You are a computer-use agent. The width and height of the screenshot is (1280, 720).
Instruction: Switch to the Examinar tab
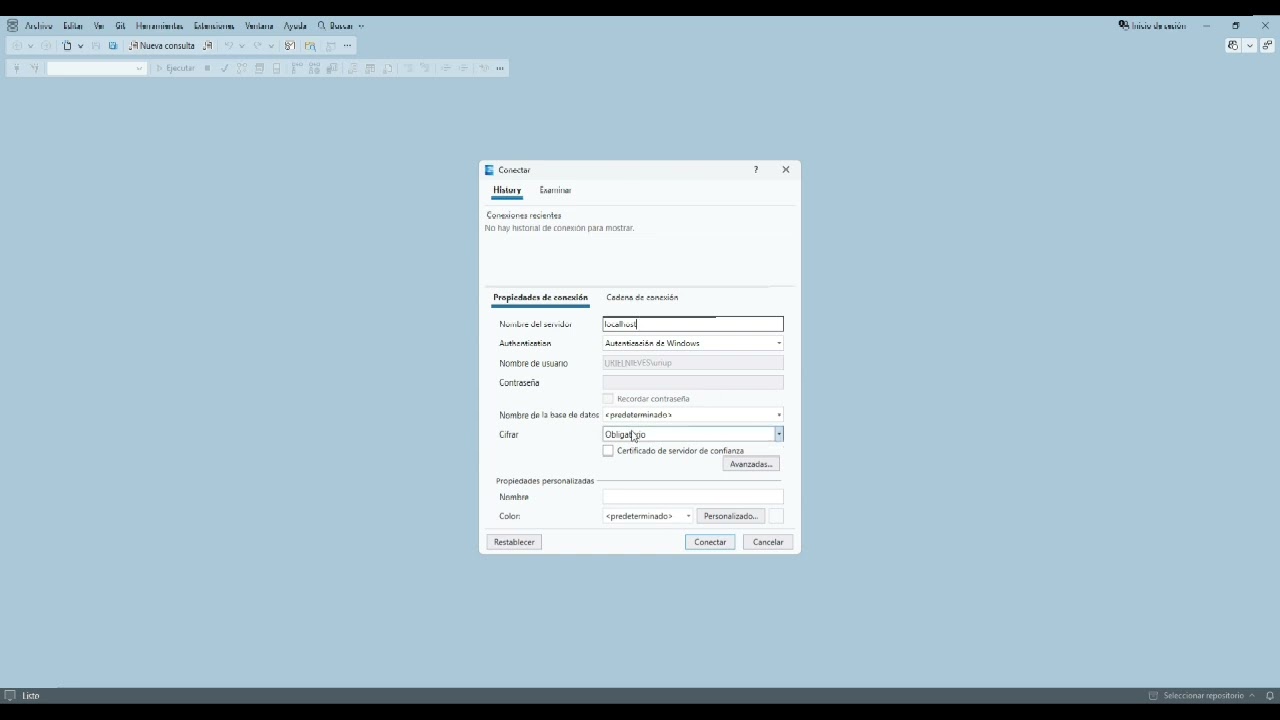tap(555, 190)
